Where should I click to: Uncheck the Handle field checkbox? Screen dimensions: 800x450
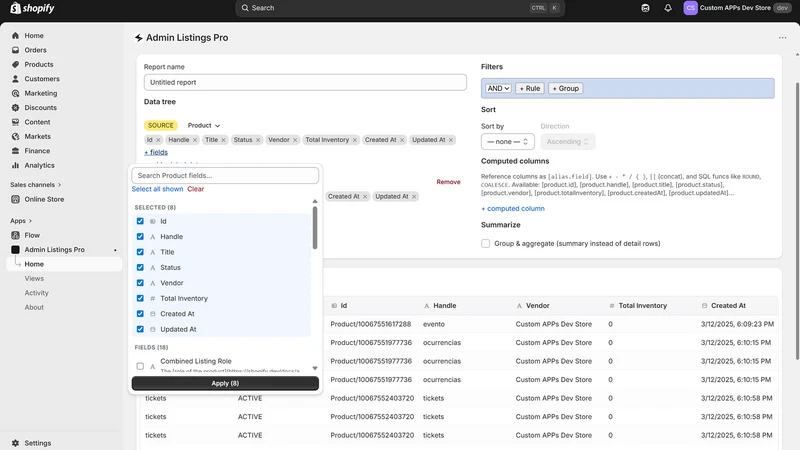[x=140, y=237]
